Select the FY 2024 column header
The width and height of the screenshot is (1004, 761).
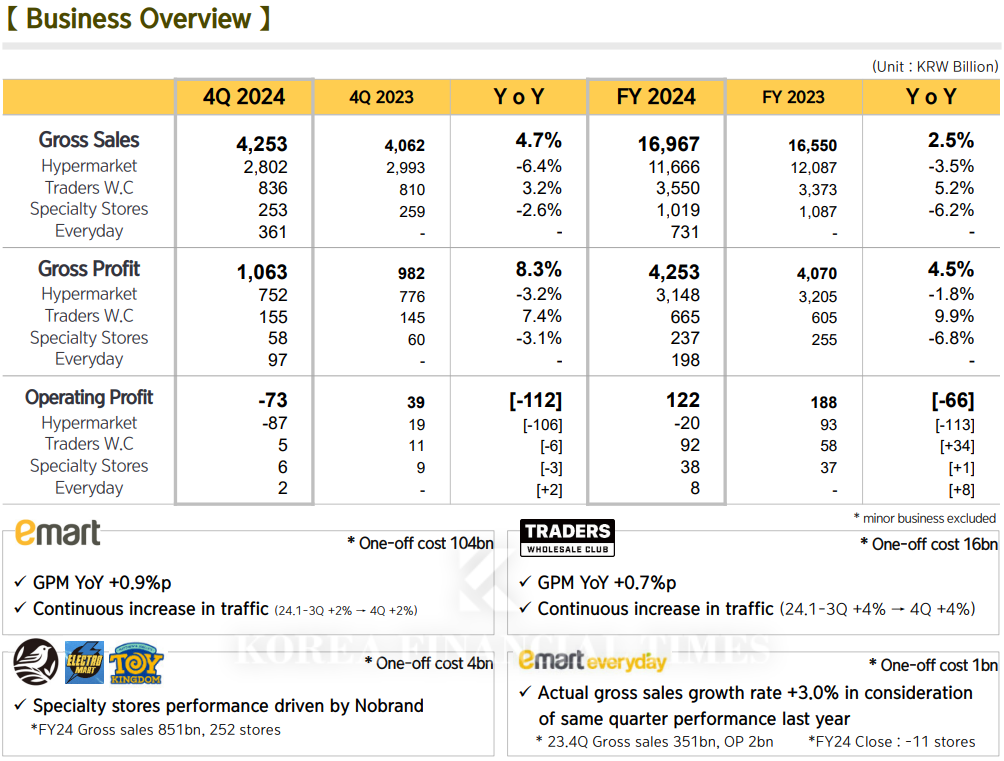(656, 96)
